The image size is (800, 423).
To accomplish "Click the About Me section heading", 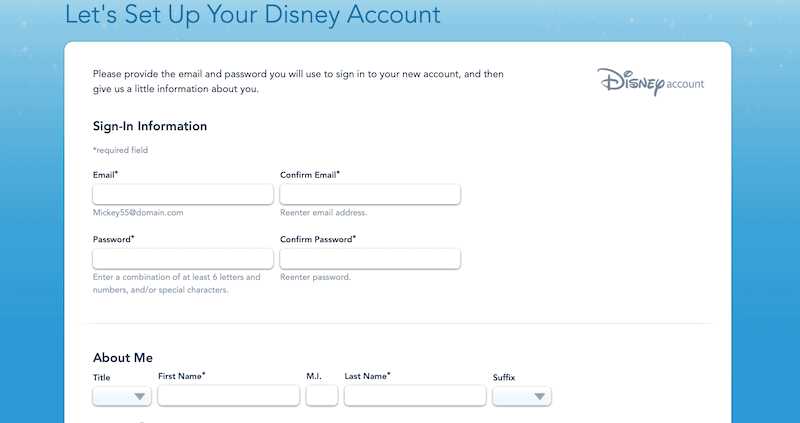I will click(x=123, y=358).
